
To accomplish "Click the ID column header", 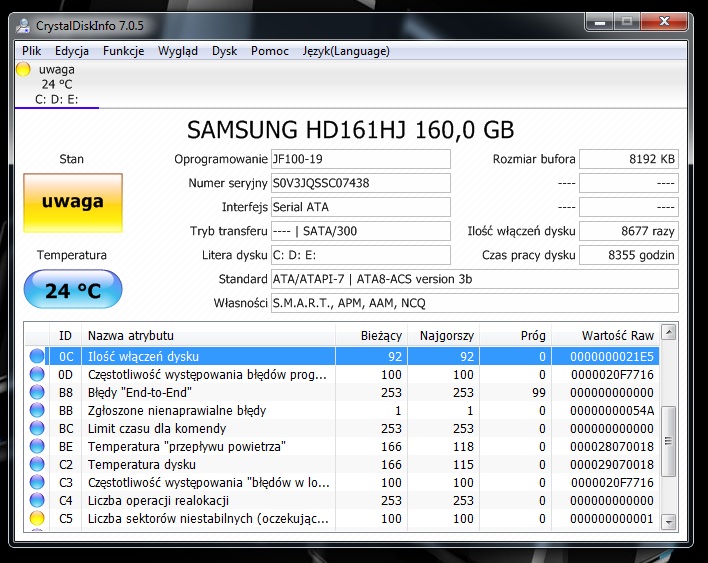I will [x=65, y=335].
